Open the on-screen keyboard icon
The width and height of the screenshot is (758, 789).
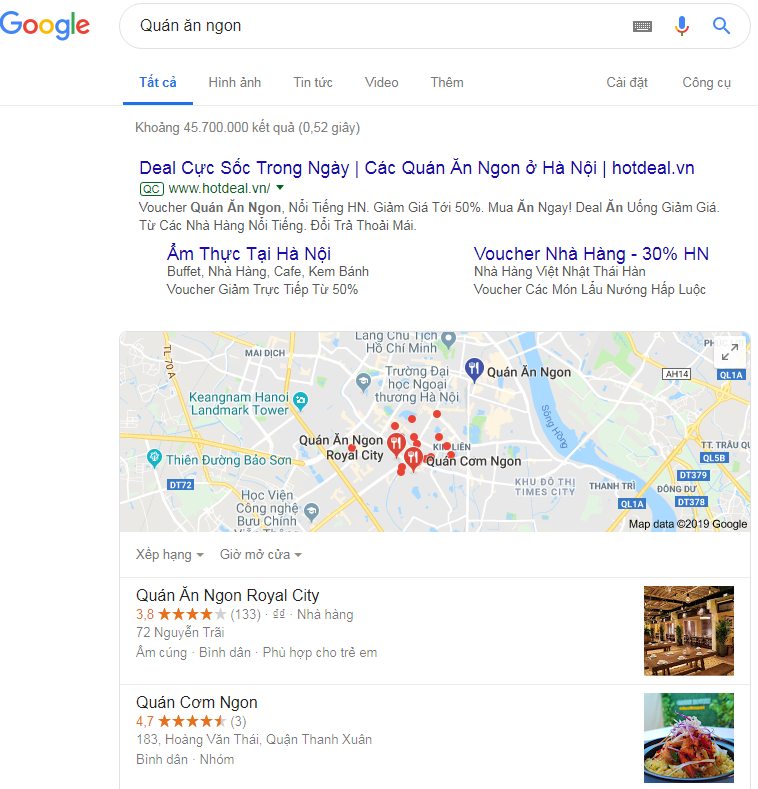coord(642,26)
